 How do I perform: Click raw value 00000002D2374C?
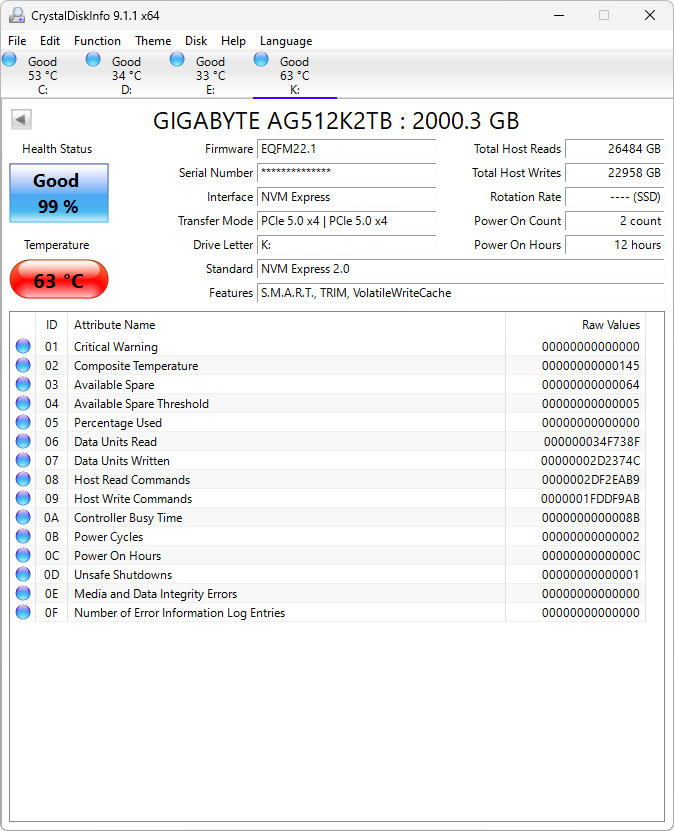[590, 461]
